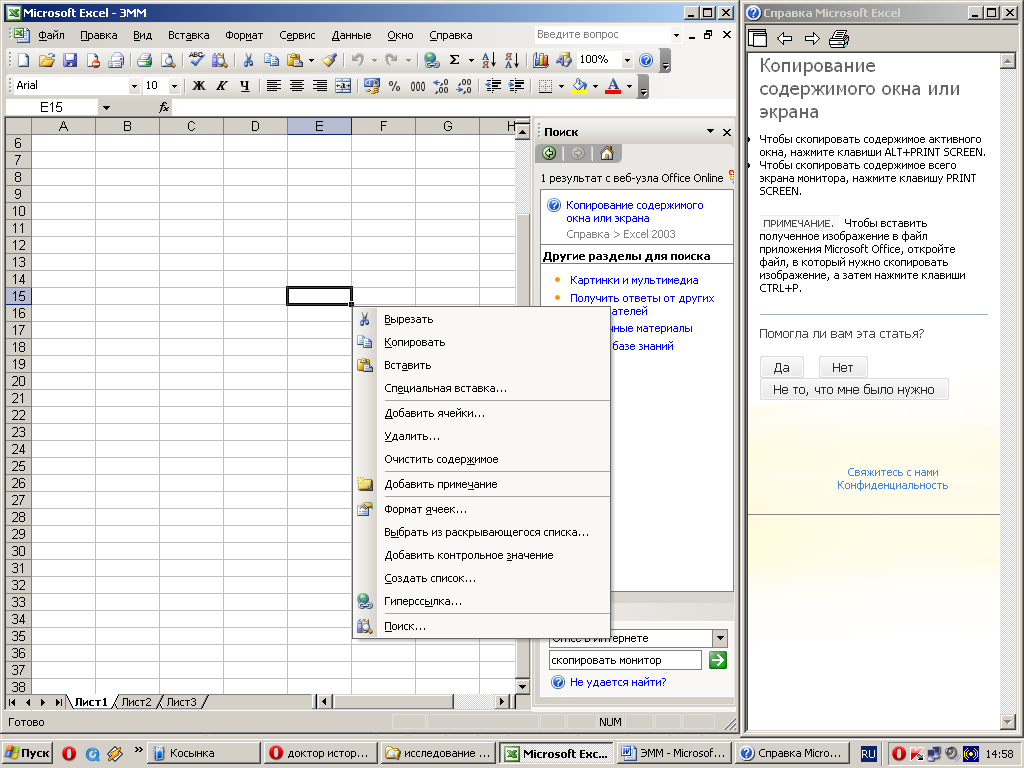Image resolution: width=1024 pixels, height=768 pixels.
Task: Choose Гиперссылка in context menu
Action: pyautogui.click(x=481, y=601)
